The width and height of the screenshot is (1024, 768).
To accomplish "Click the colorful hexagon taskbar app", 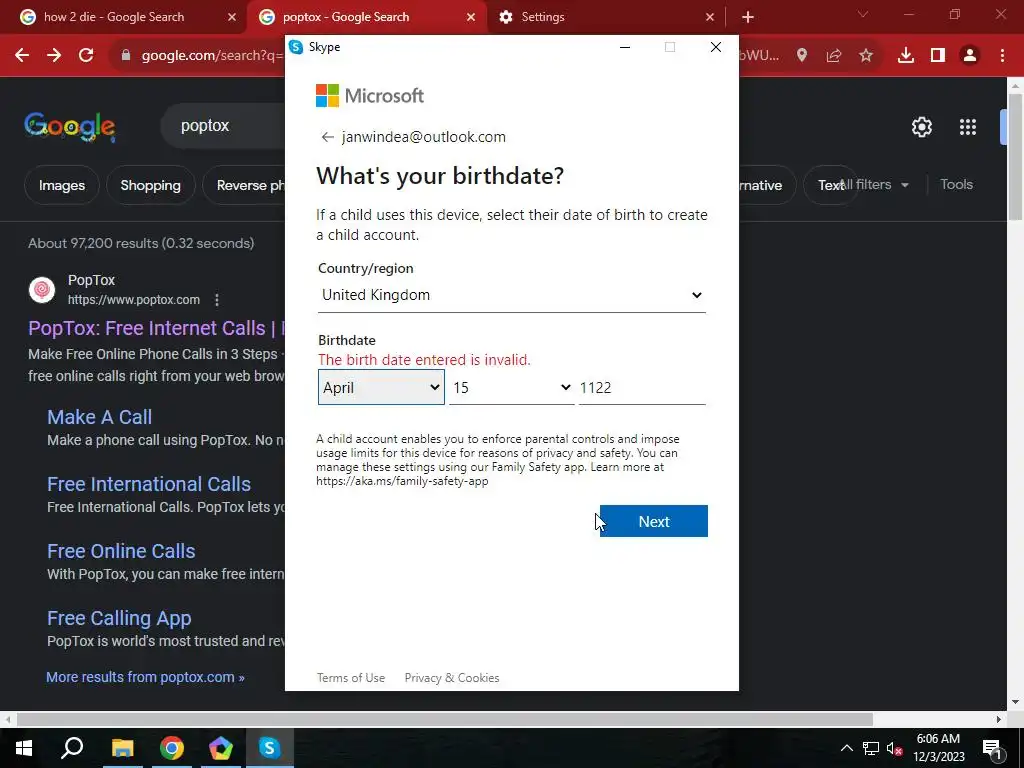I will click(221, 748).
